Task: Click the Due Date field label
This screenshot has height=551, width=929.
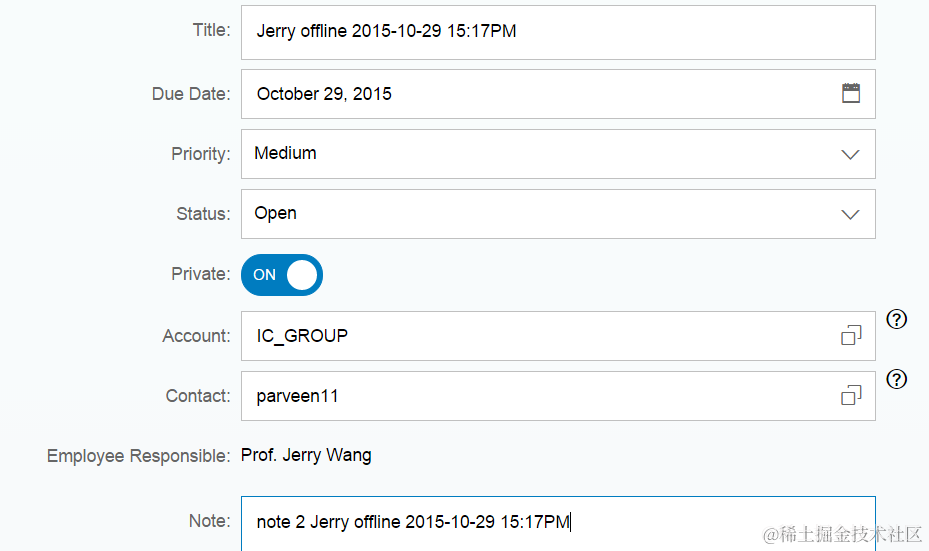Action: point(190,94)
